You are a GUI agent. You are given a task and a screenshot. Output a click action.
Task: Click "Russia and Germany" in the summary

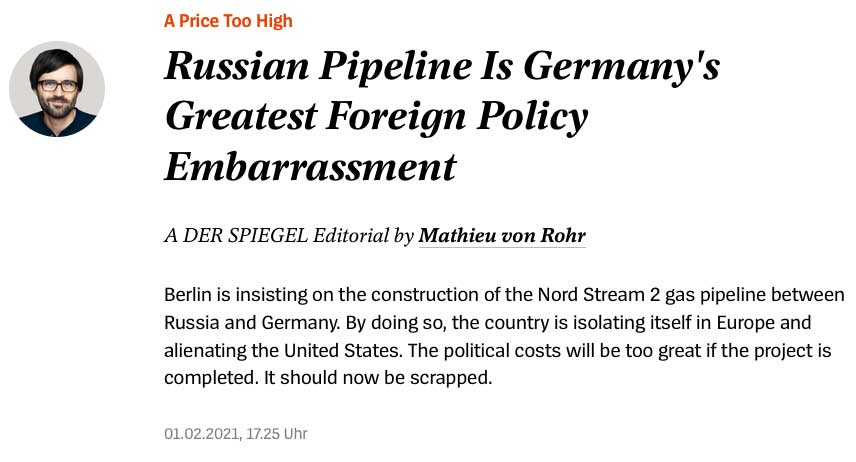[237, 324]
